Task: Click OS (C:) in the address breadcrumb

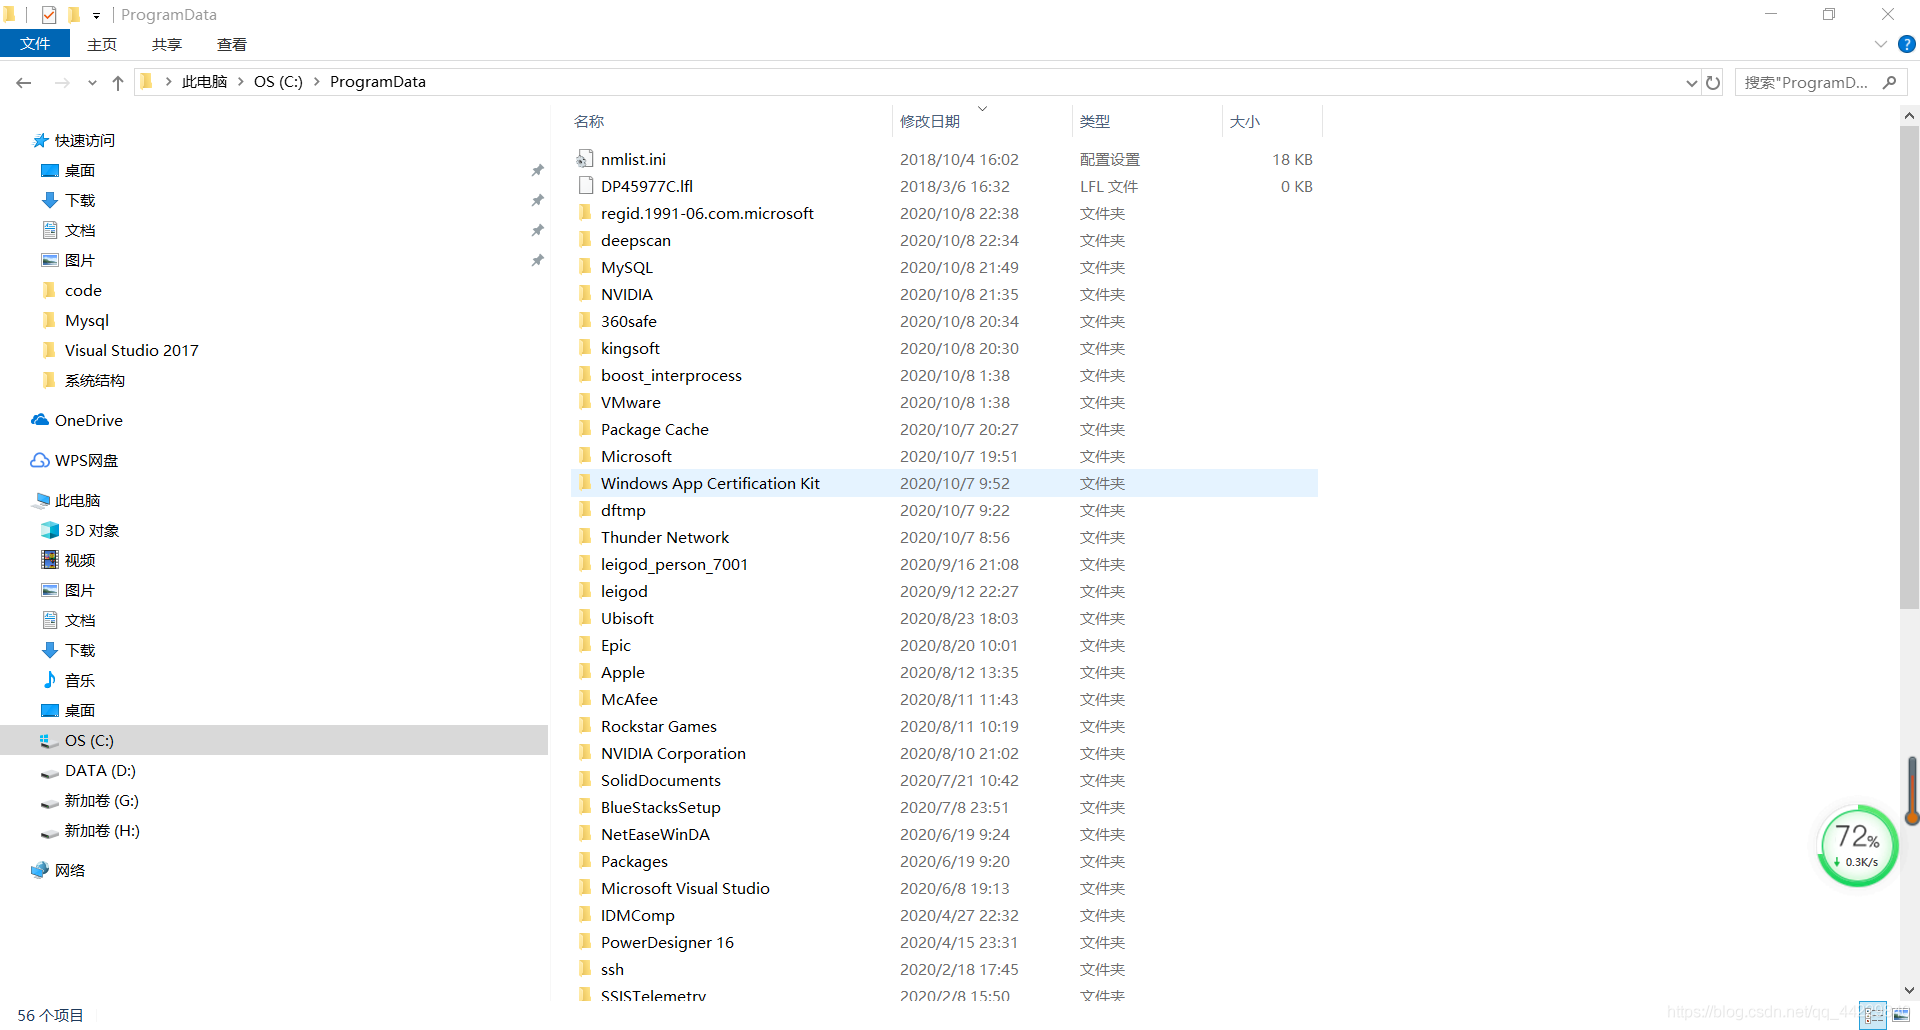Action: coord(278,82)
